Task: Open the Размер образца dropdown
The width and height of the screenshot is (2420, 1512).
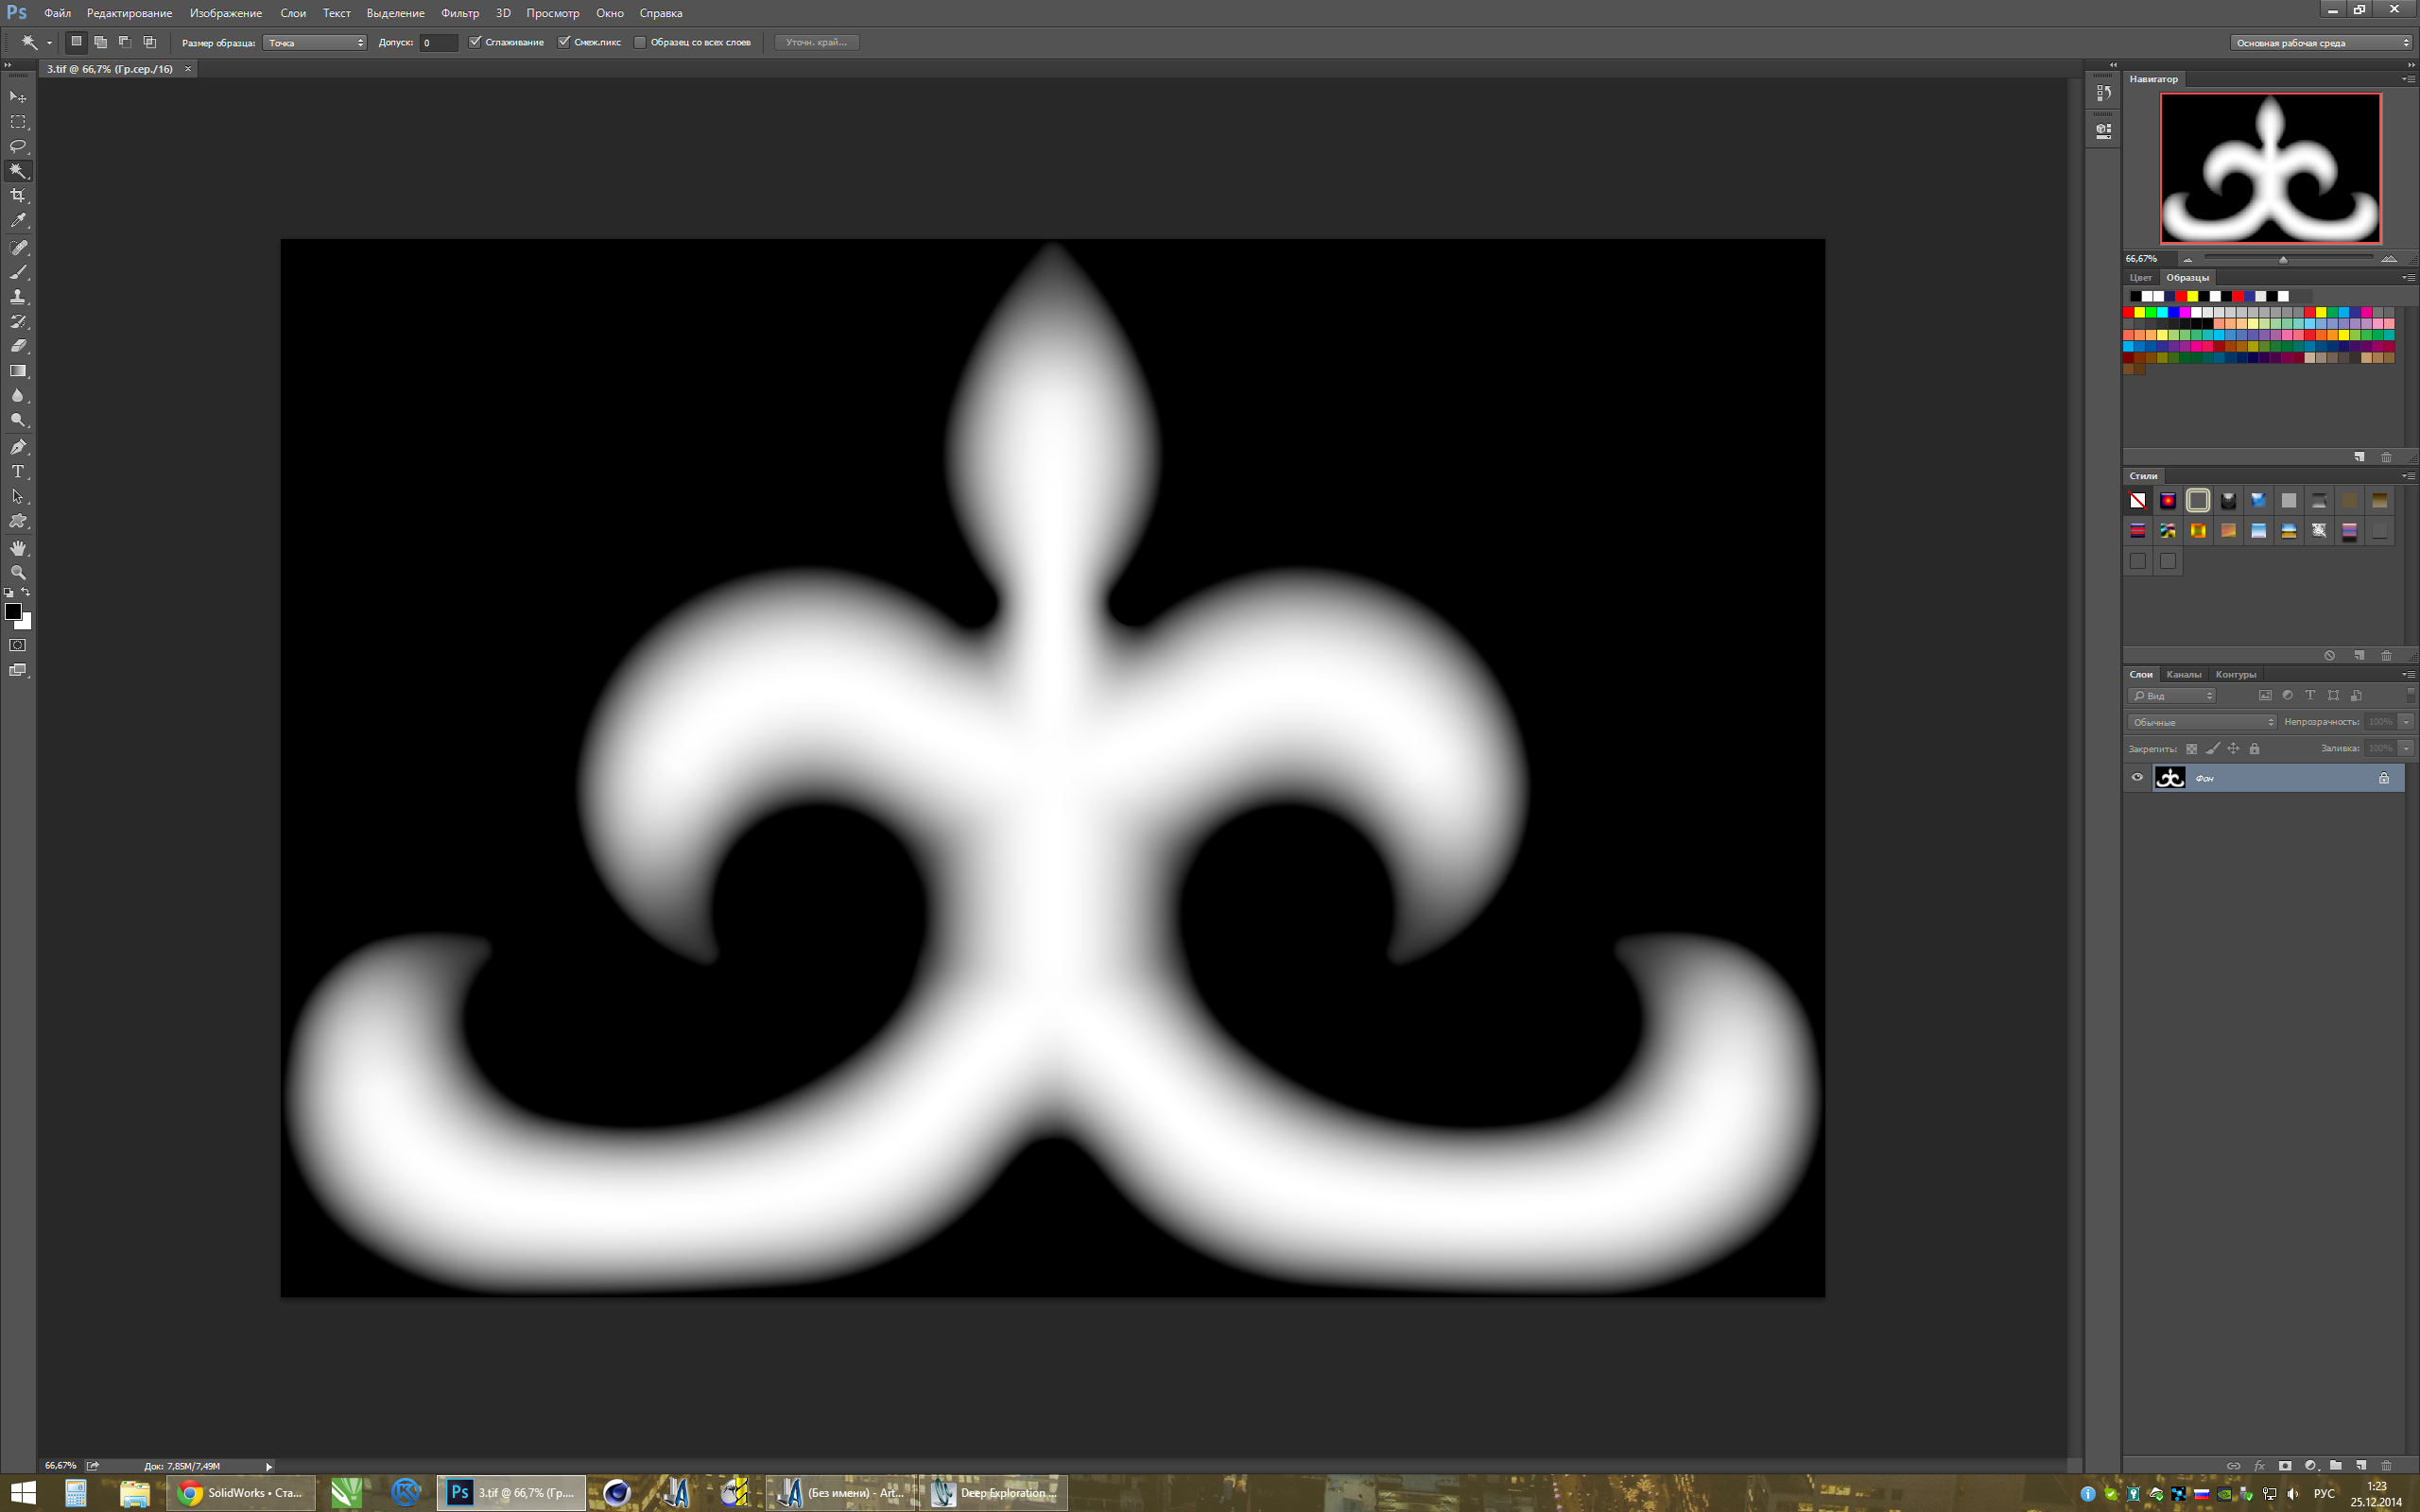Action: [314, 43]
